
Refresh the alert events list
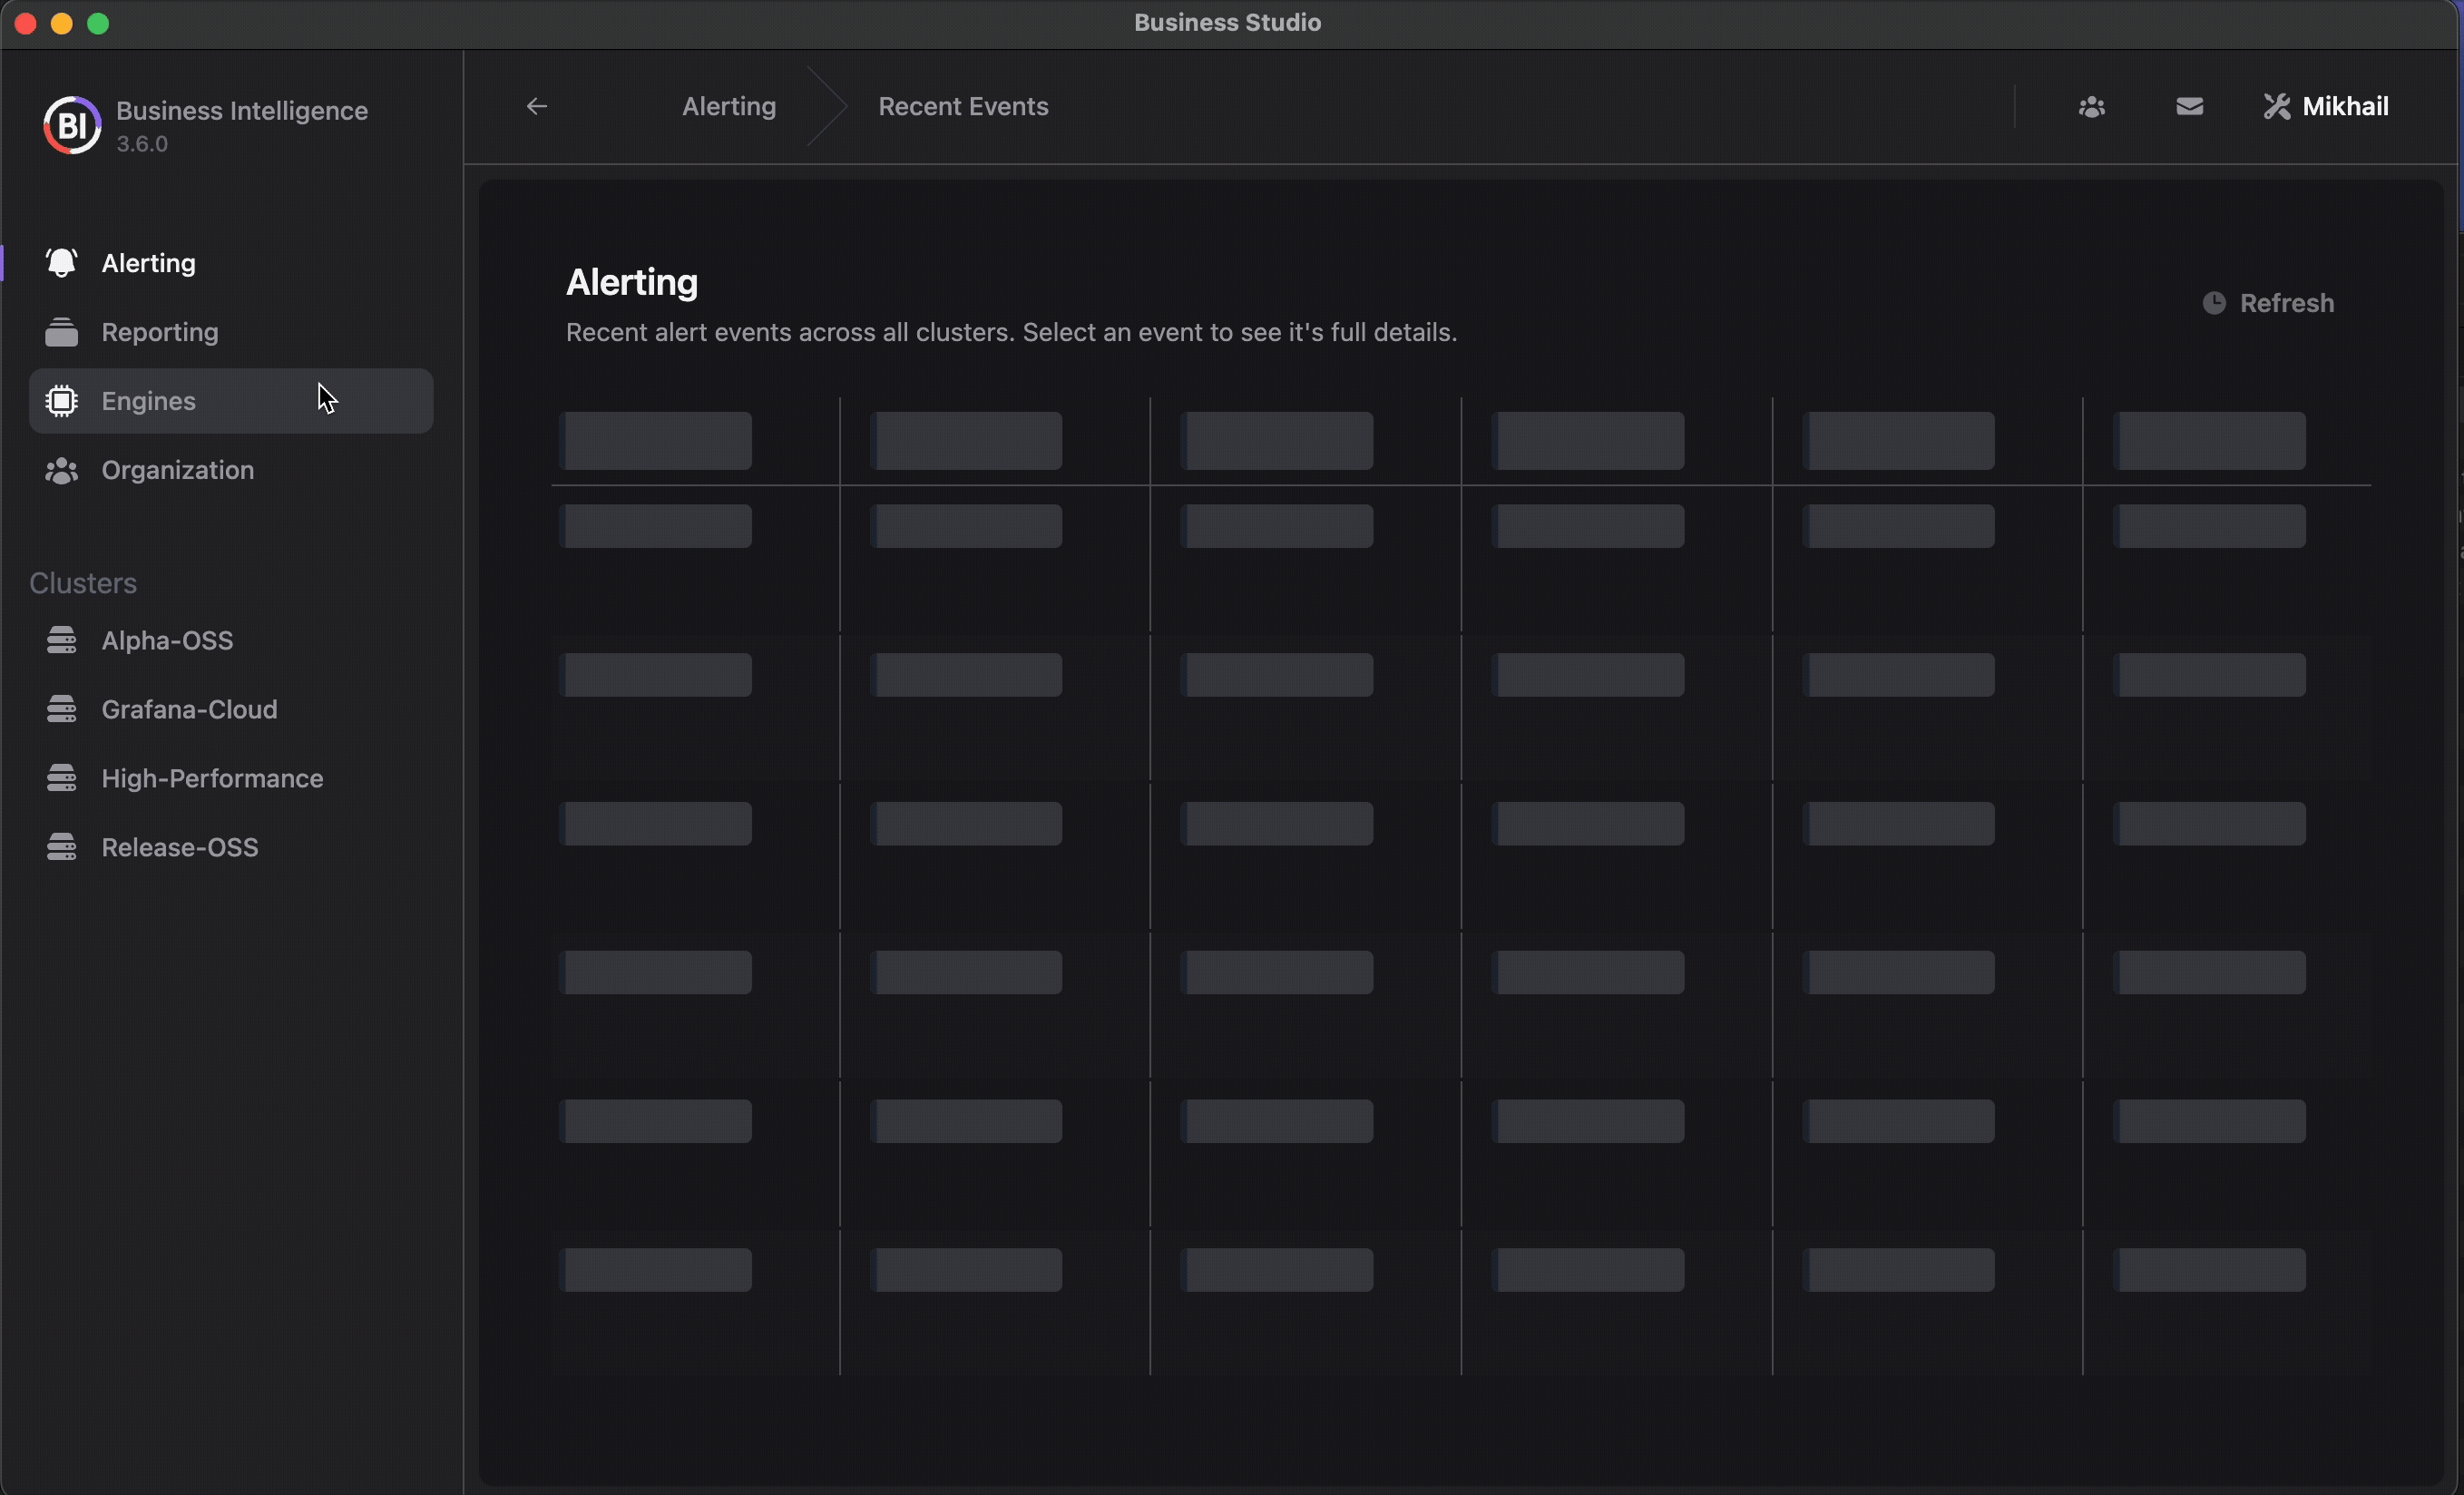[x=2268, y=303]
